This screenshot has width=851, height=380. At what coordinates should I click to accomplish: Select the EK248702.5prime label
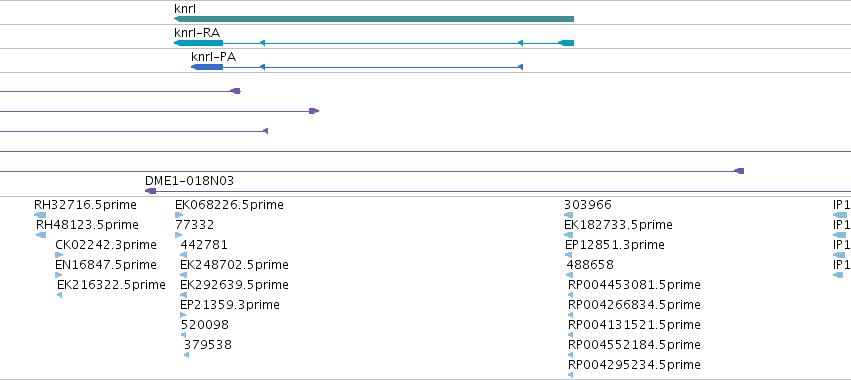(234, 265)
